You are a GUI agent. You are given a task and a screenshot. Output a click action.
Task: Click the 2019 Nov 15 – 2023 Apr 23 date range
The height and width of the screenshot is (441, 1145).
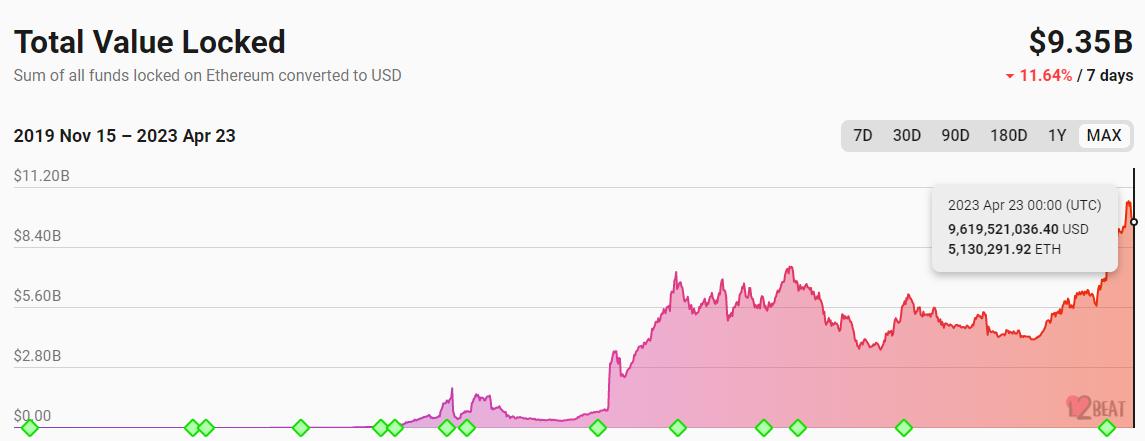click(125, 136)
